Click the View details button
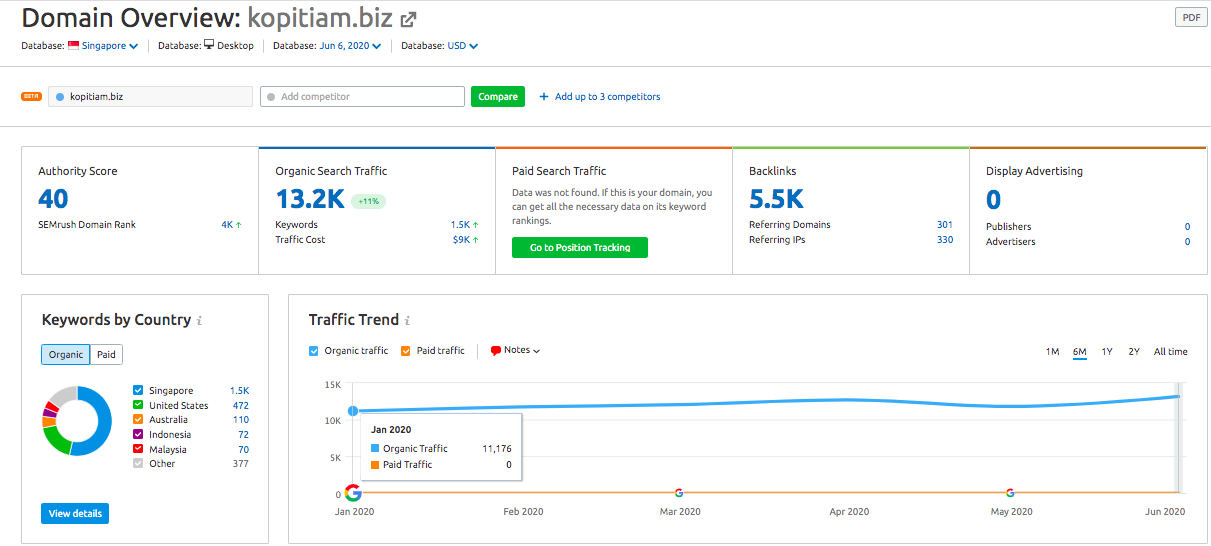Screen dimensions: 1211x546 [x=75, y=513]
